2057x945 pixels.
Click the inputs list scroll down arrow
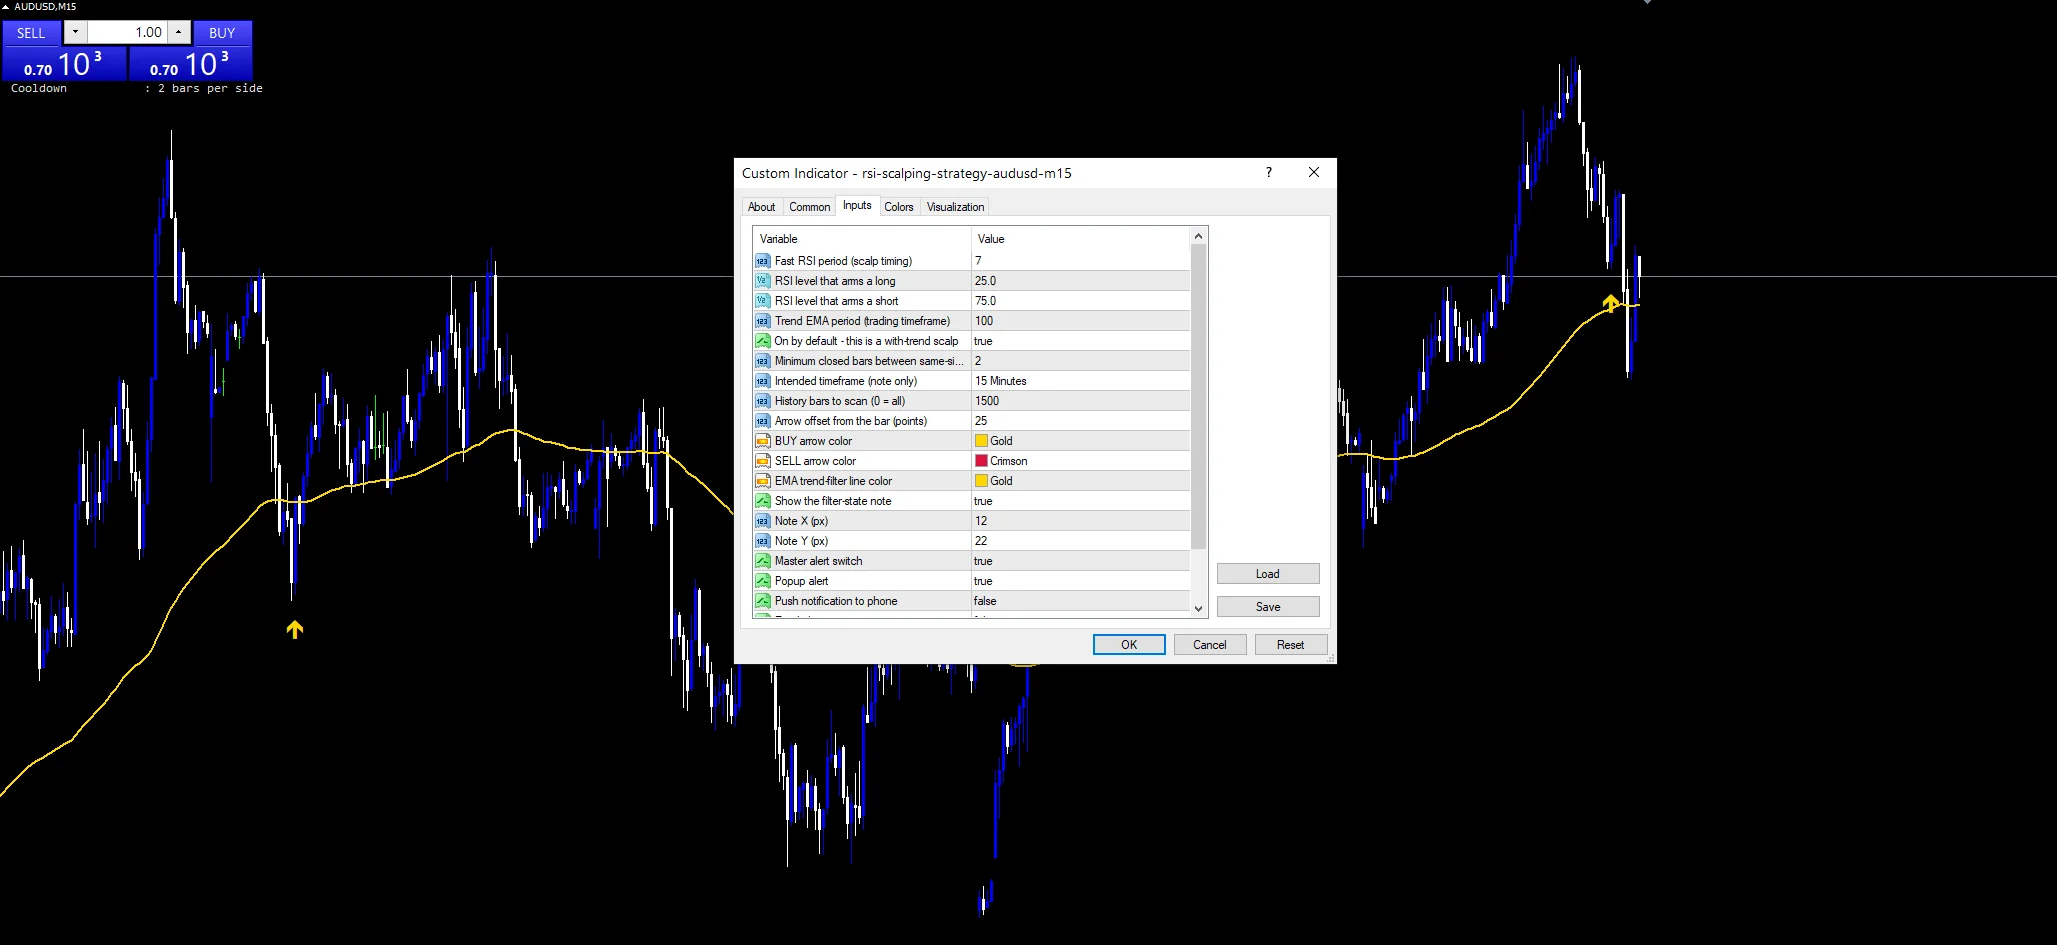1198,608
